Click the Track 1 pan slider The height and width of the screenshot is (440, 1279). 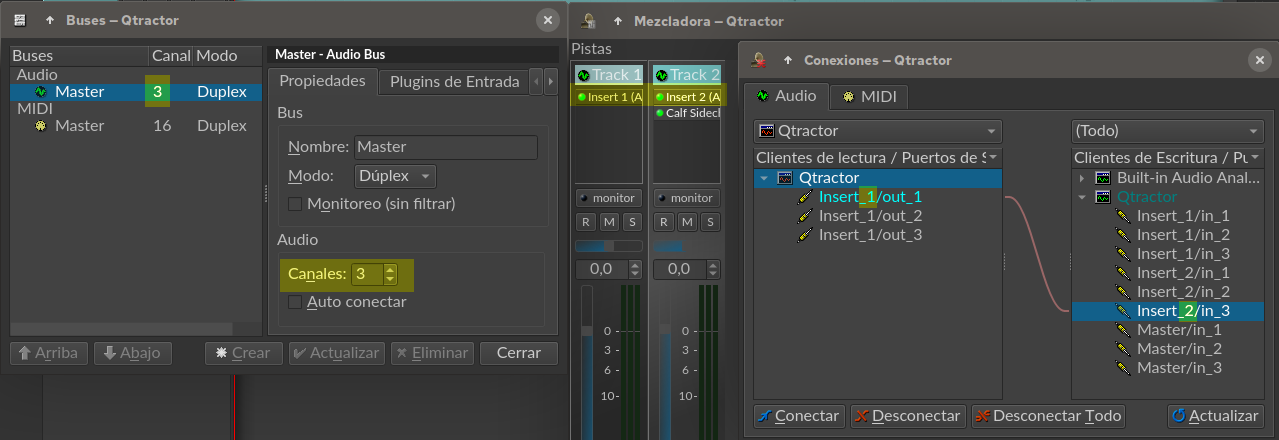609,245
